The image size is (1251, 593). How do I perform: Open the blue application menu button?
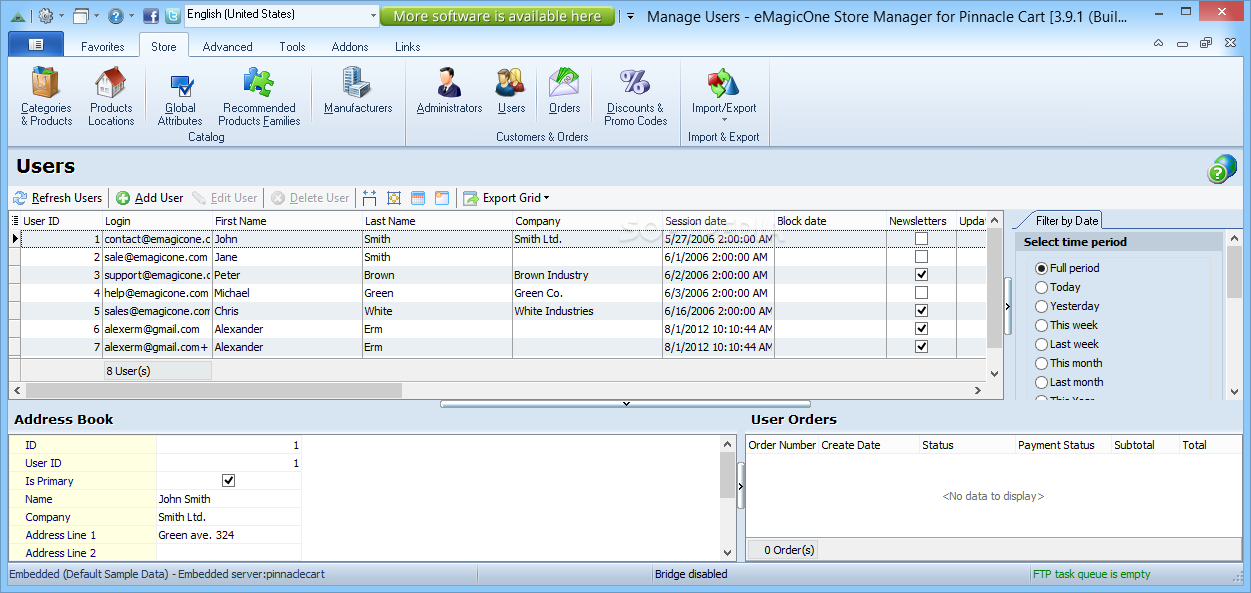pyautogui.click(x=36, y=45)
